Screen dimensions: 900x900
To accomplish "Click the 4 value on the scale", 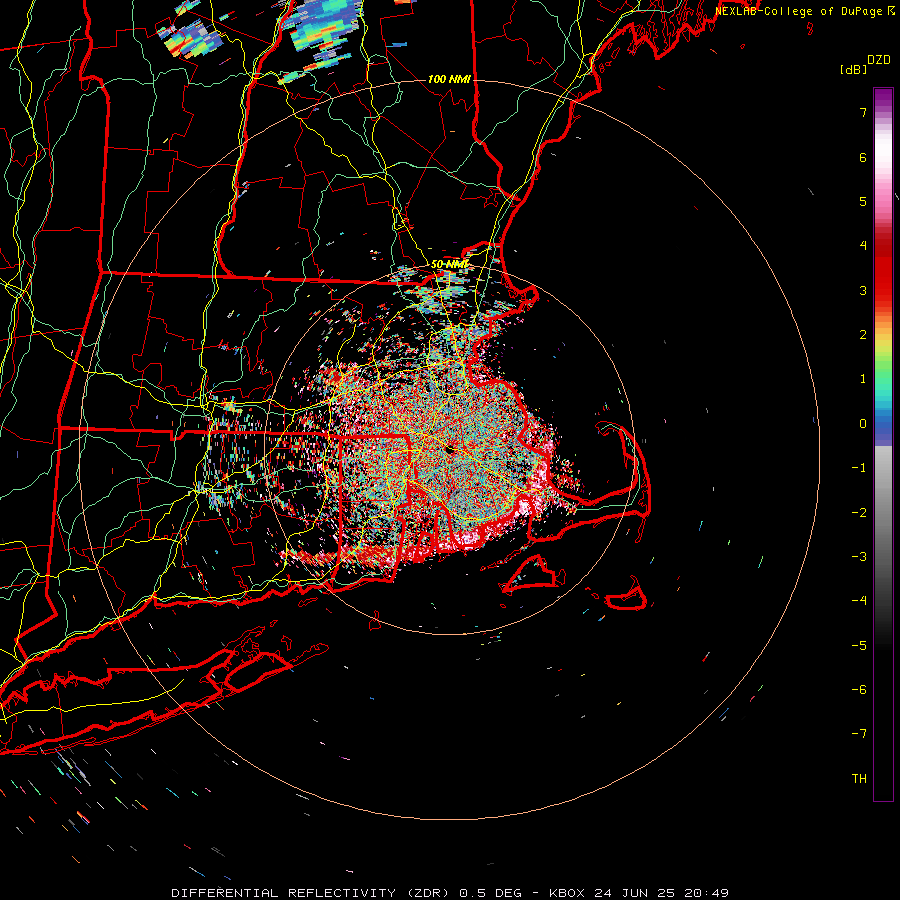I will 863,246.
